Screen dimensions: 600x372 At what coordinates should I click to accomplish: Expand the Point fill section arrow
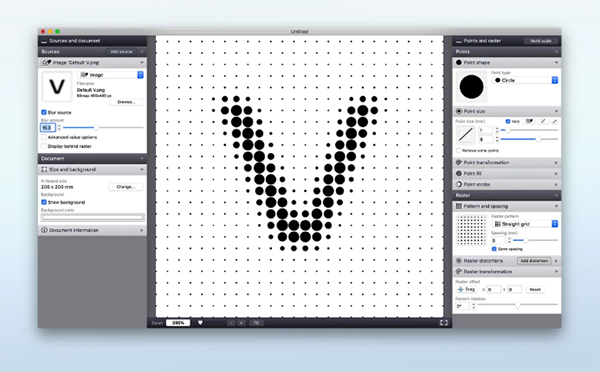(556, 173)
